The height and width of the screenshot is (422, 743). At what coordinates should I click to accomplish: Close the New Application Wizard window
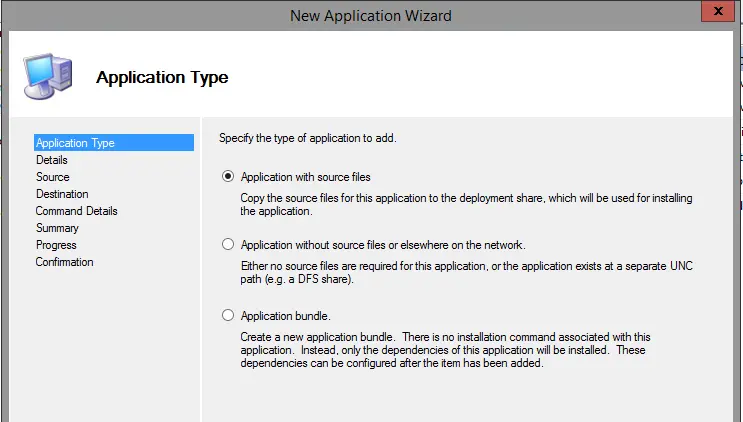pyautogui.click(x=718, y=11)
